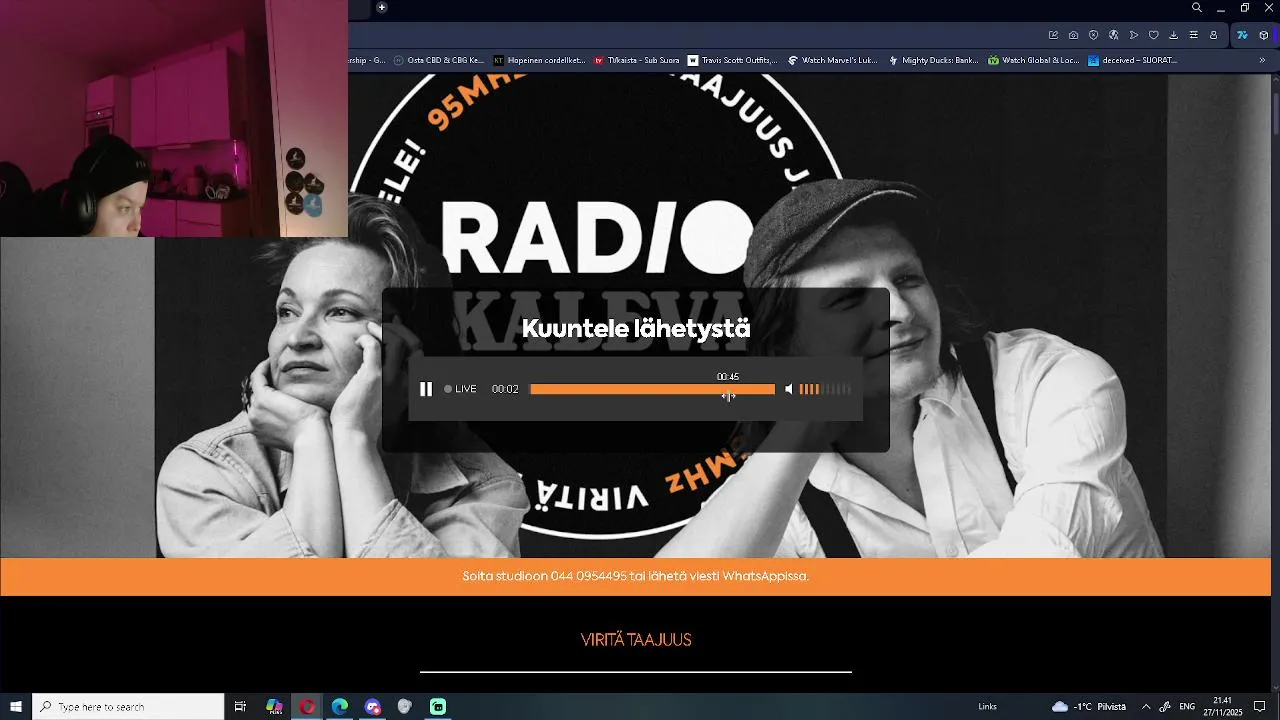Open the weather widget -1°C Pilvistä
Image resolution: width=1280 pixels, height=720 pixels.
[1089, 706]
